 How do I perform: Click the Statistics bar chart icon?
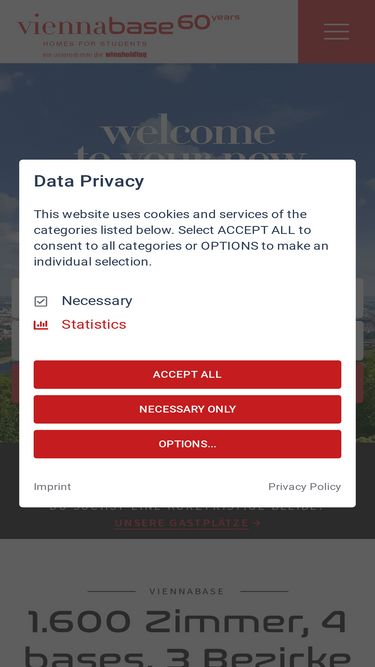click(x=41, y=325)
